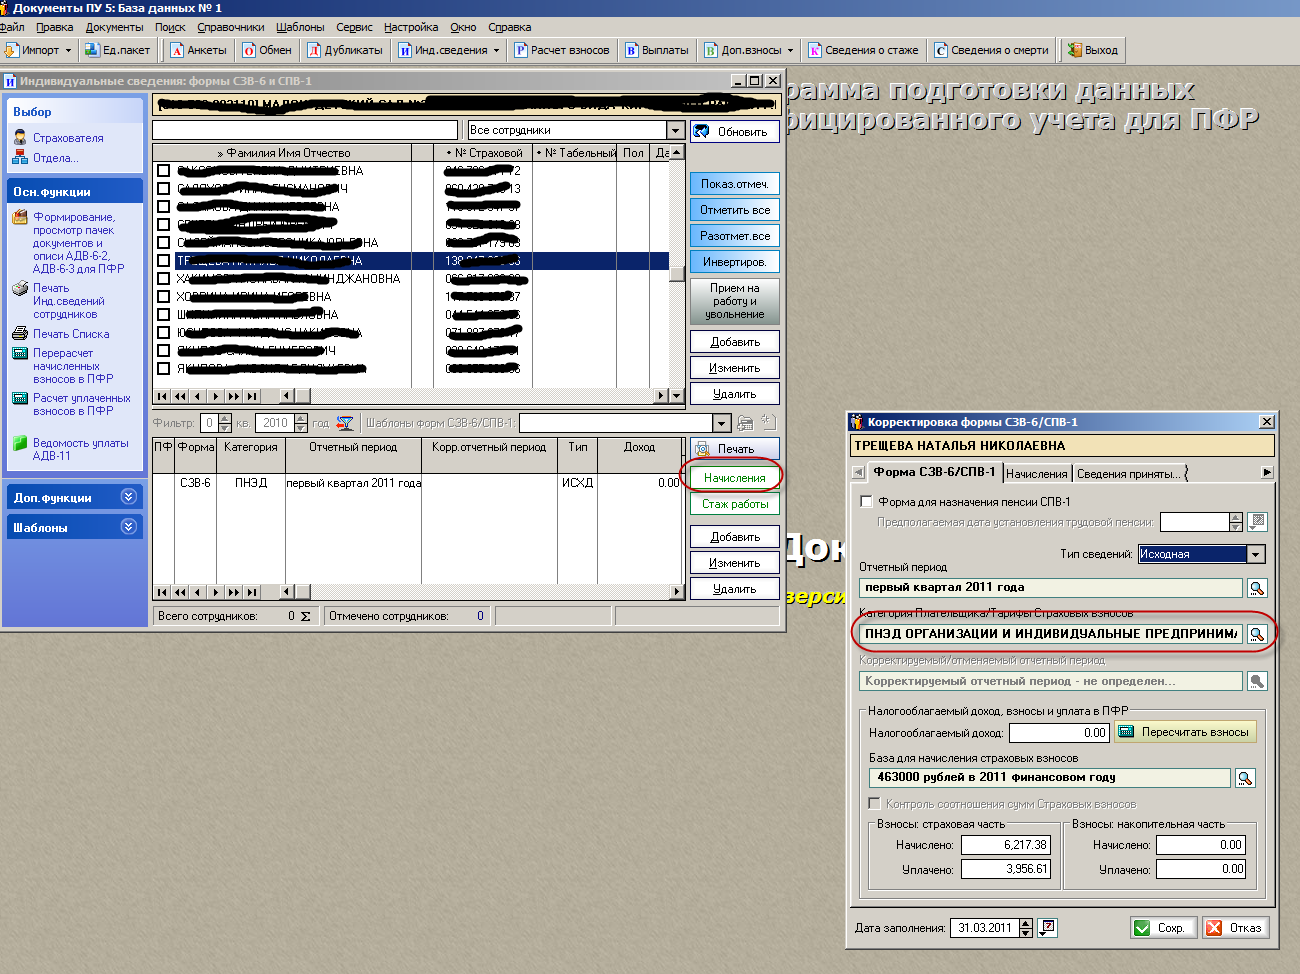Click the Налогооблагаемый доход input field

(1058, 733)
